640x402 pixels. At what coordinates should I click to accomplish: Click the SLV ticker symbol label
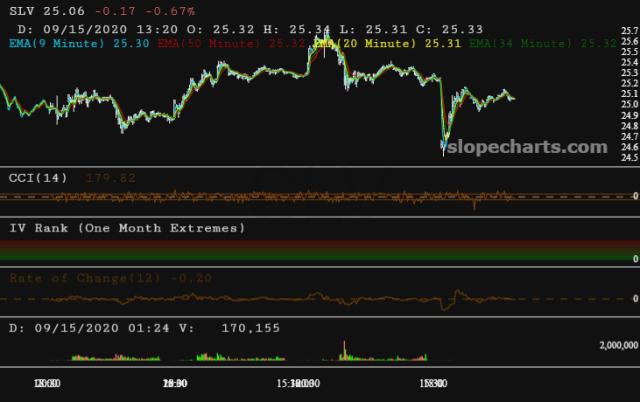pyautogui.click(x=21, y=11)
